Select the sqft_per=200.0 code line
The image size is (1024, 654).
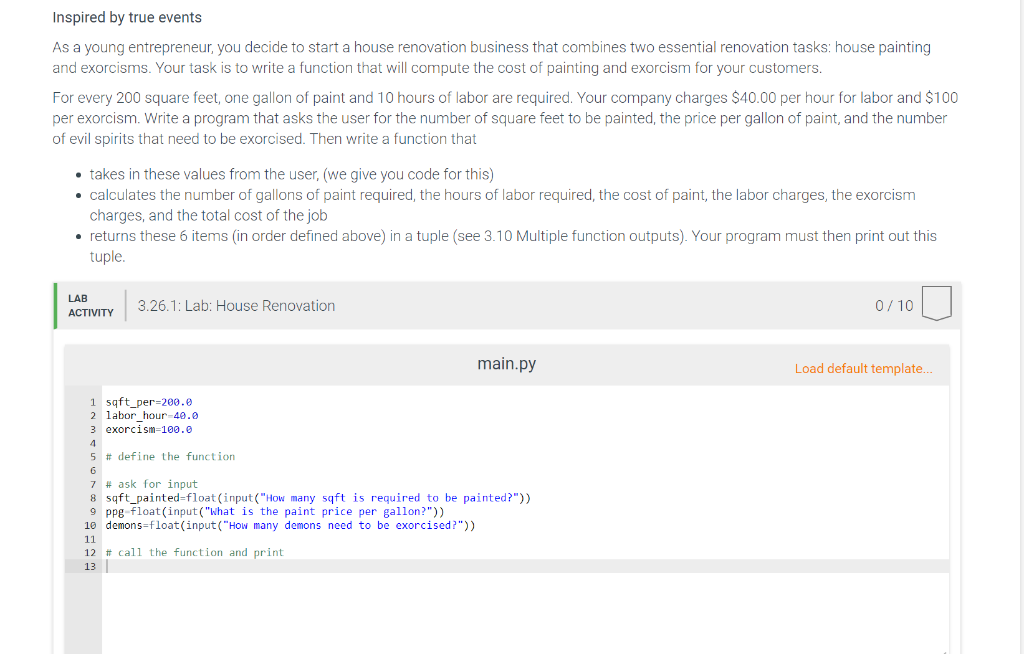(147, 402)
